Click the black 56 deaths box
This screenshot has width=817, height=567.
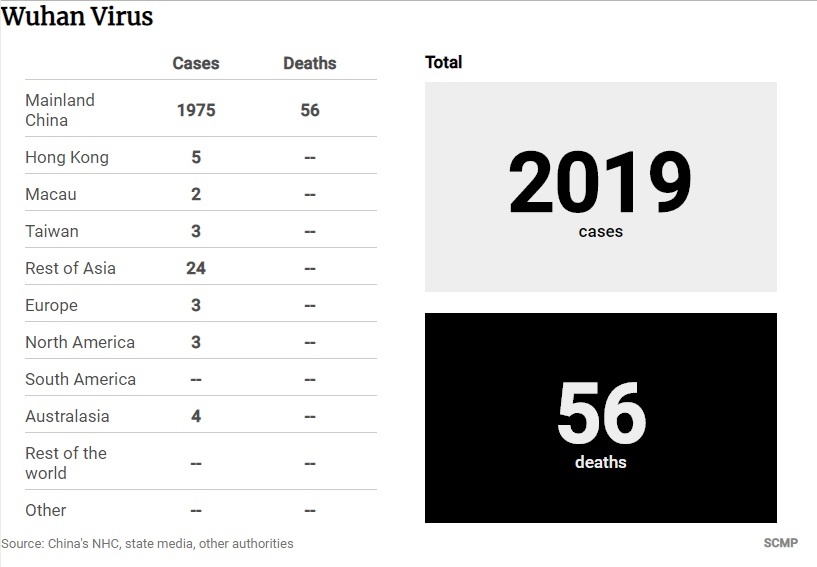(600, 418)
